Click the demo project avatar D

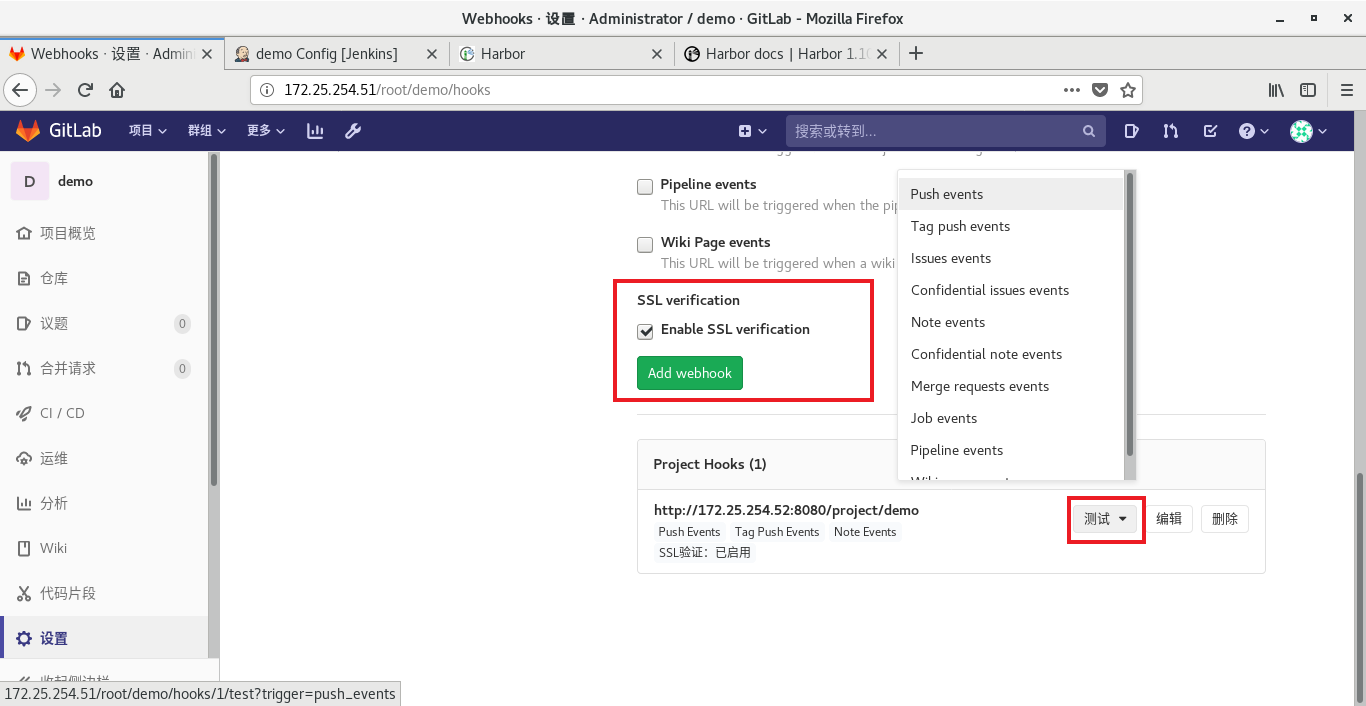(29, 181)
